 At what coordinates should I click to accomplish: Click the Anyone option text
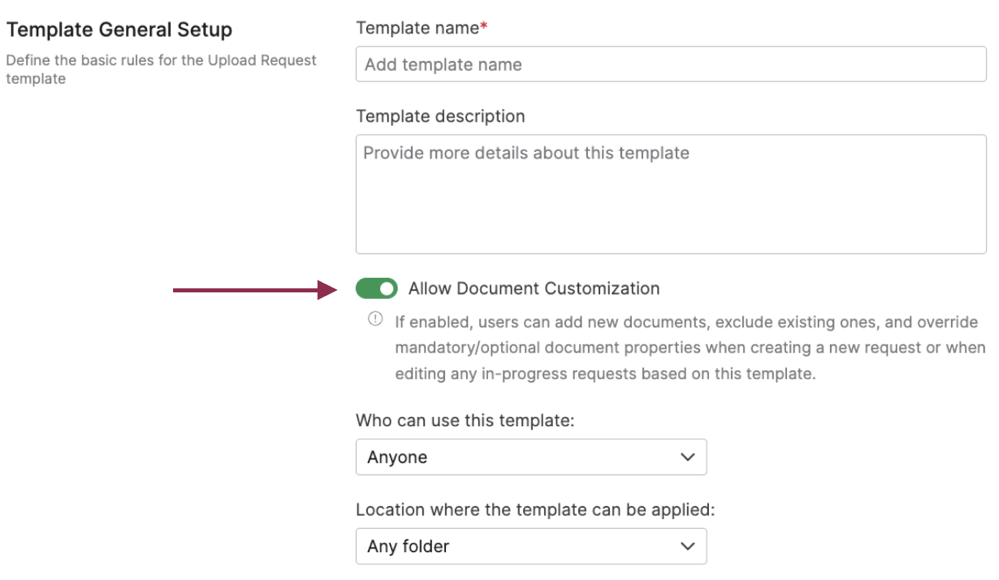[x=400, y=457]
